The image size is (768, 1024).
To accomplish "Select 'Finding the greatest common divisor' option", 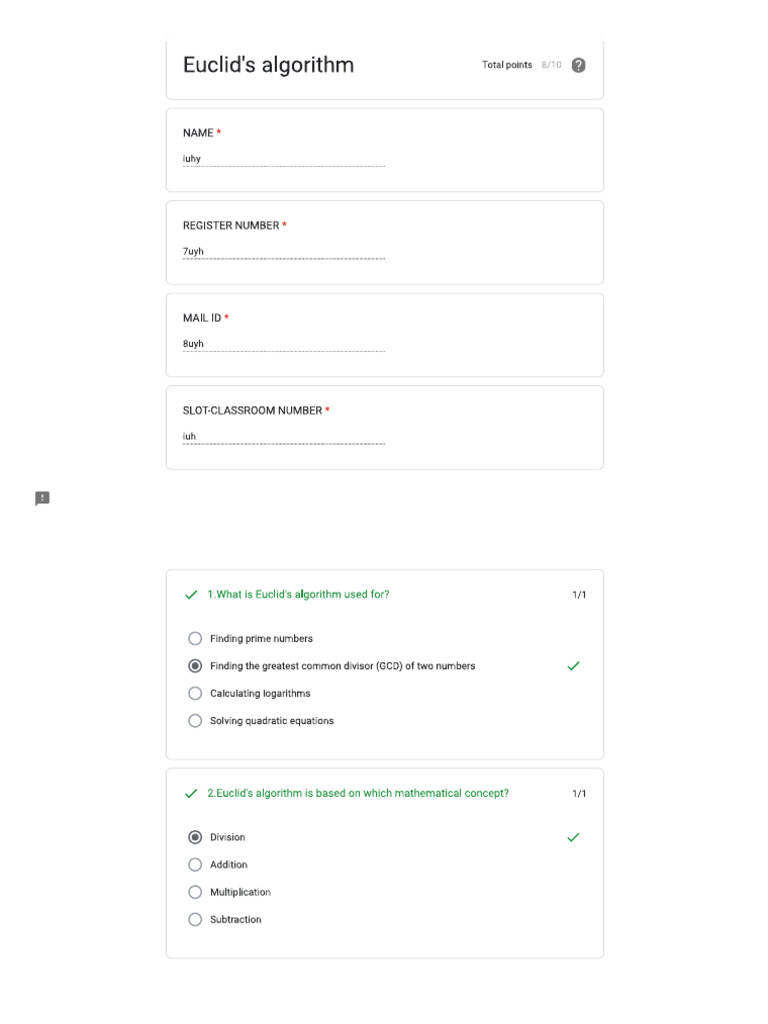I will [195, 666].
